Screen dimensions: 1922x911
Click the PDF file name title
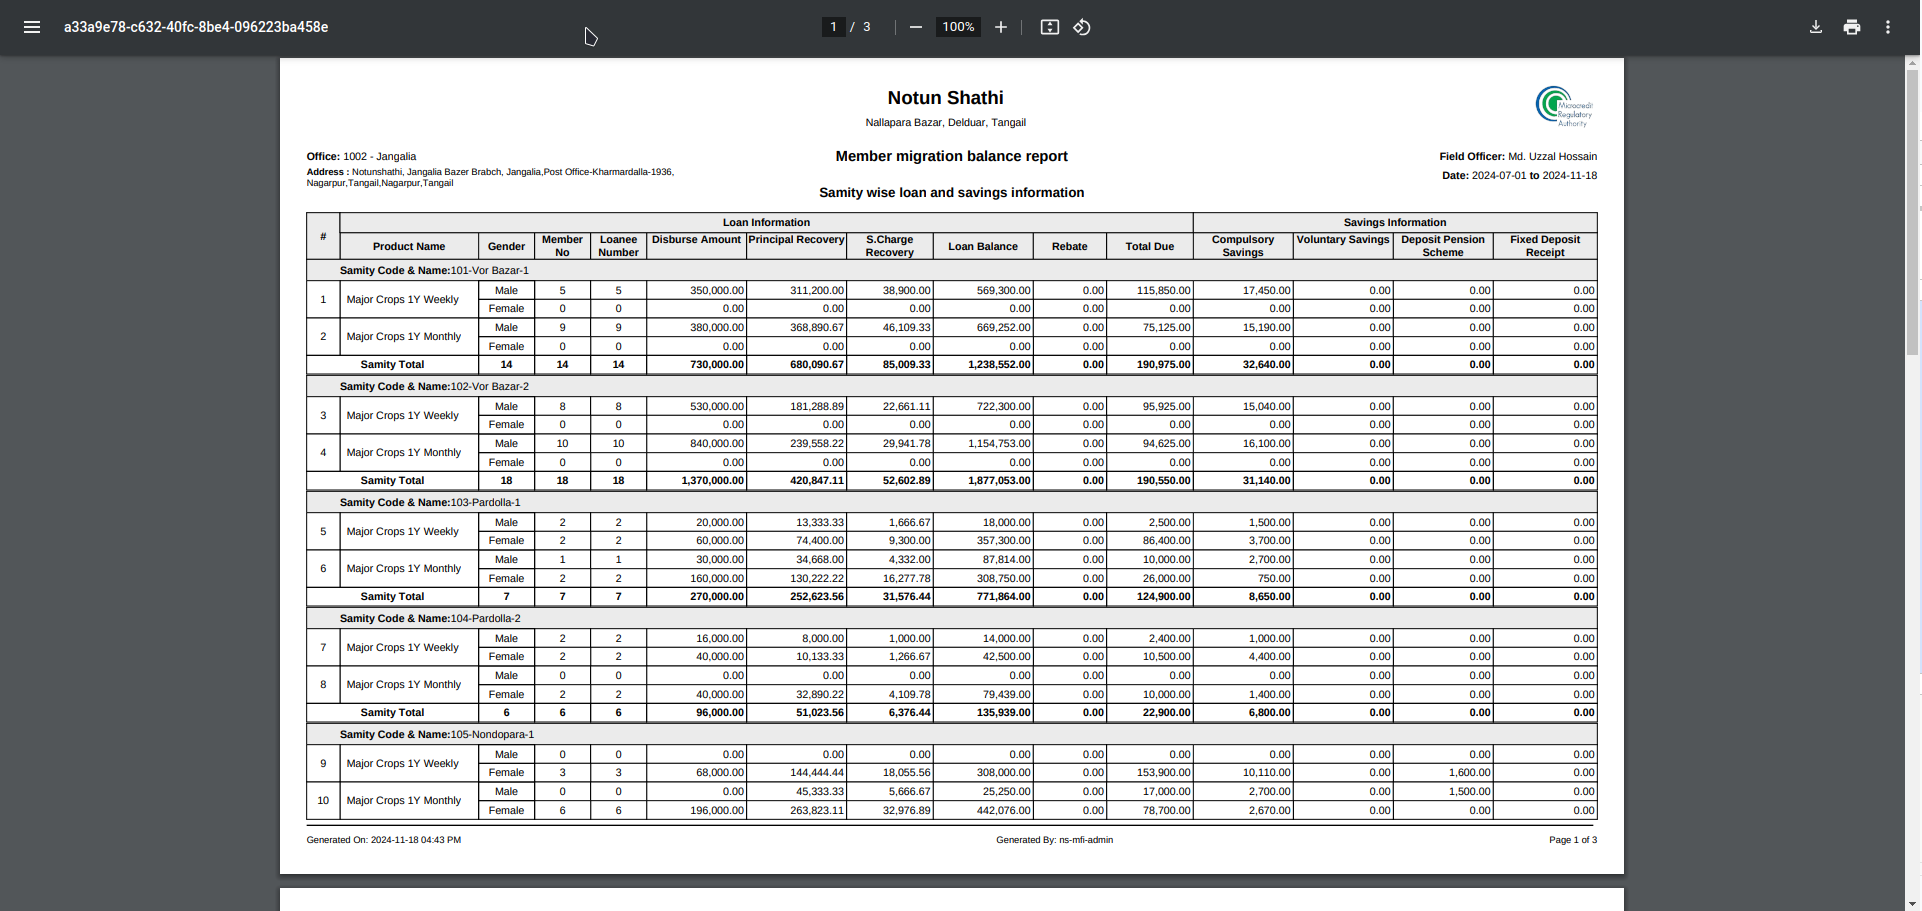coord(196,27)
